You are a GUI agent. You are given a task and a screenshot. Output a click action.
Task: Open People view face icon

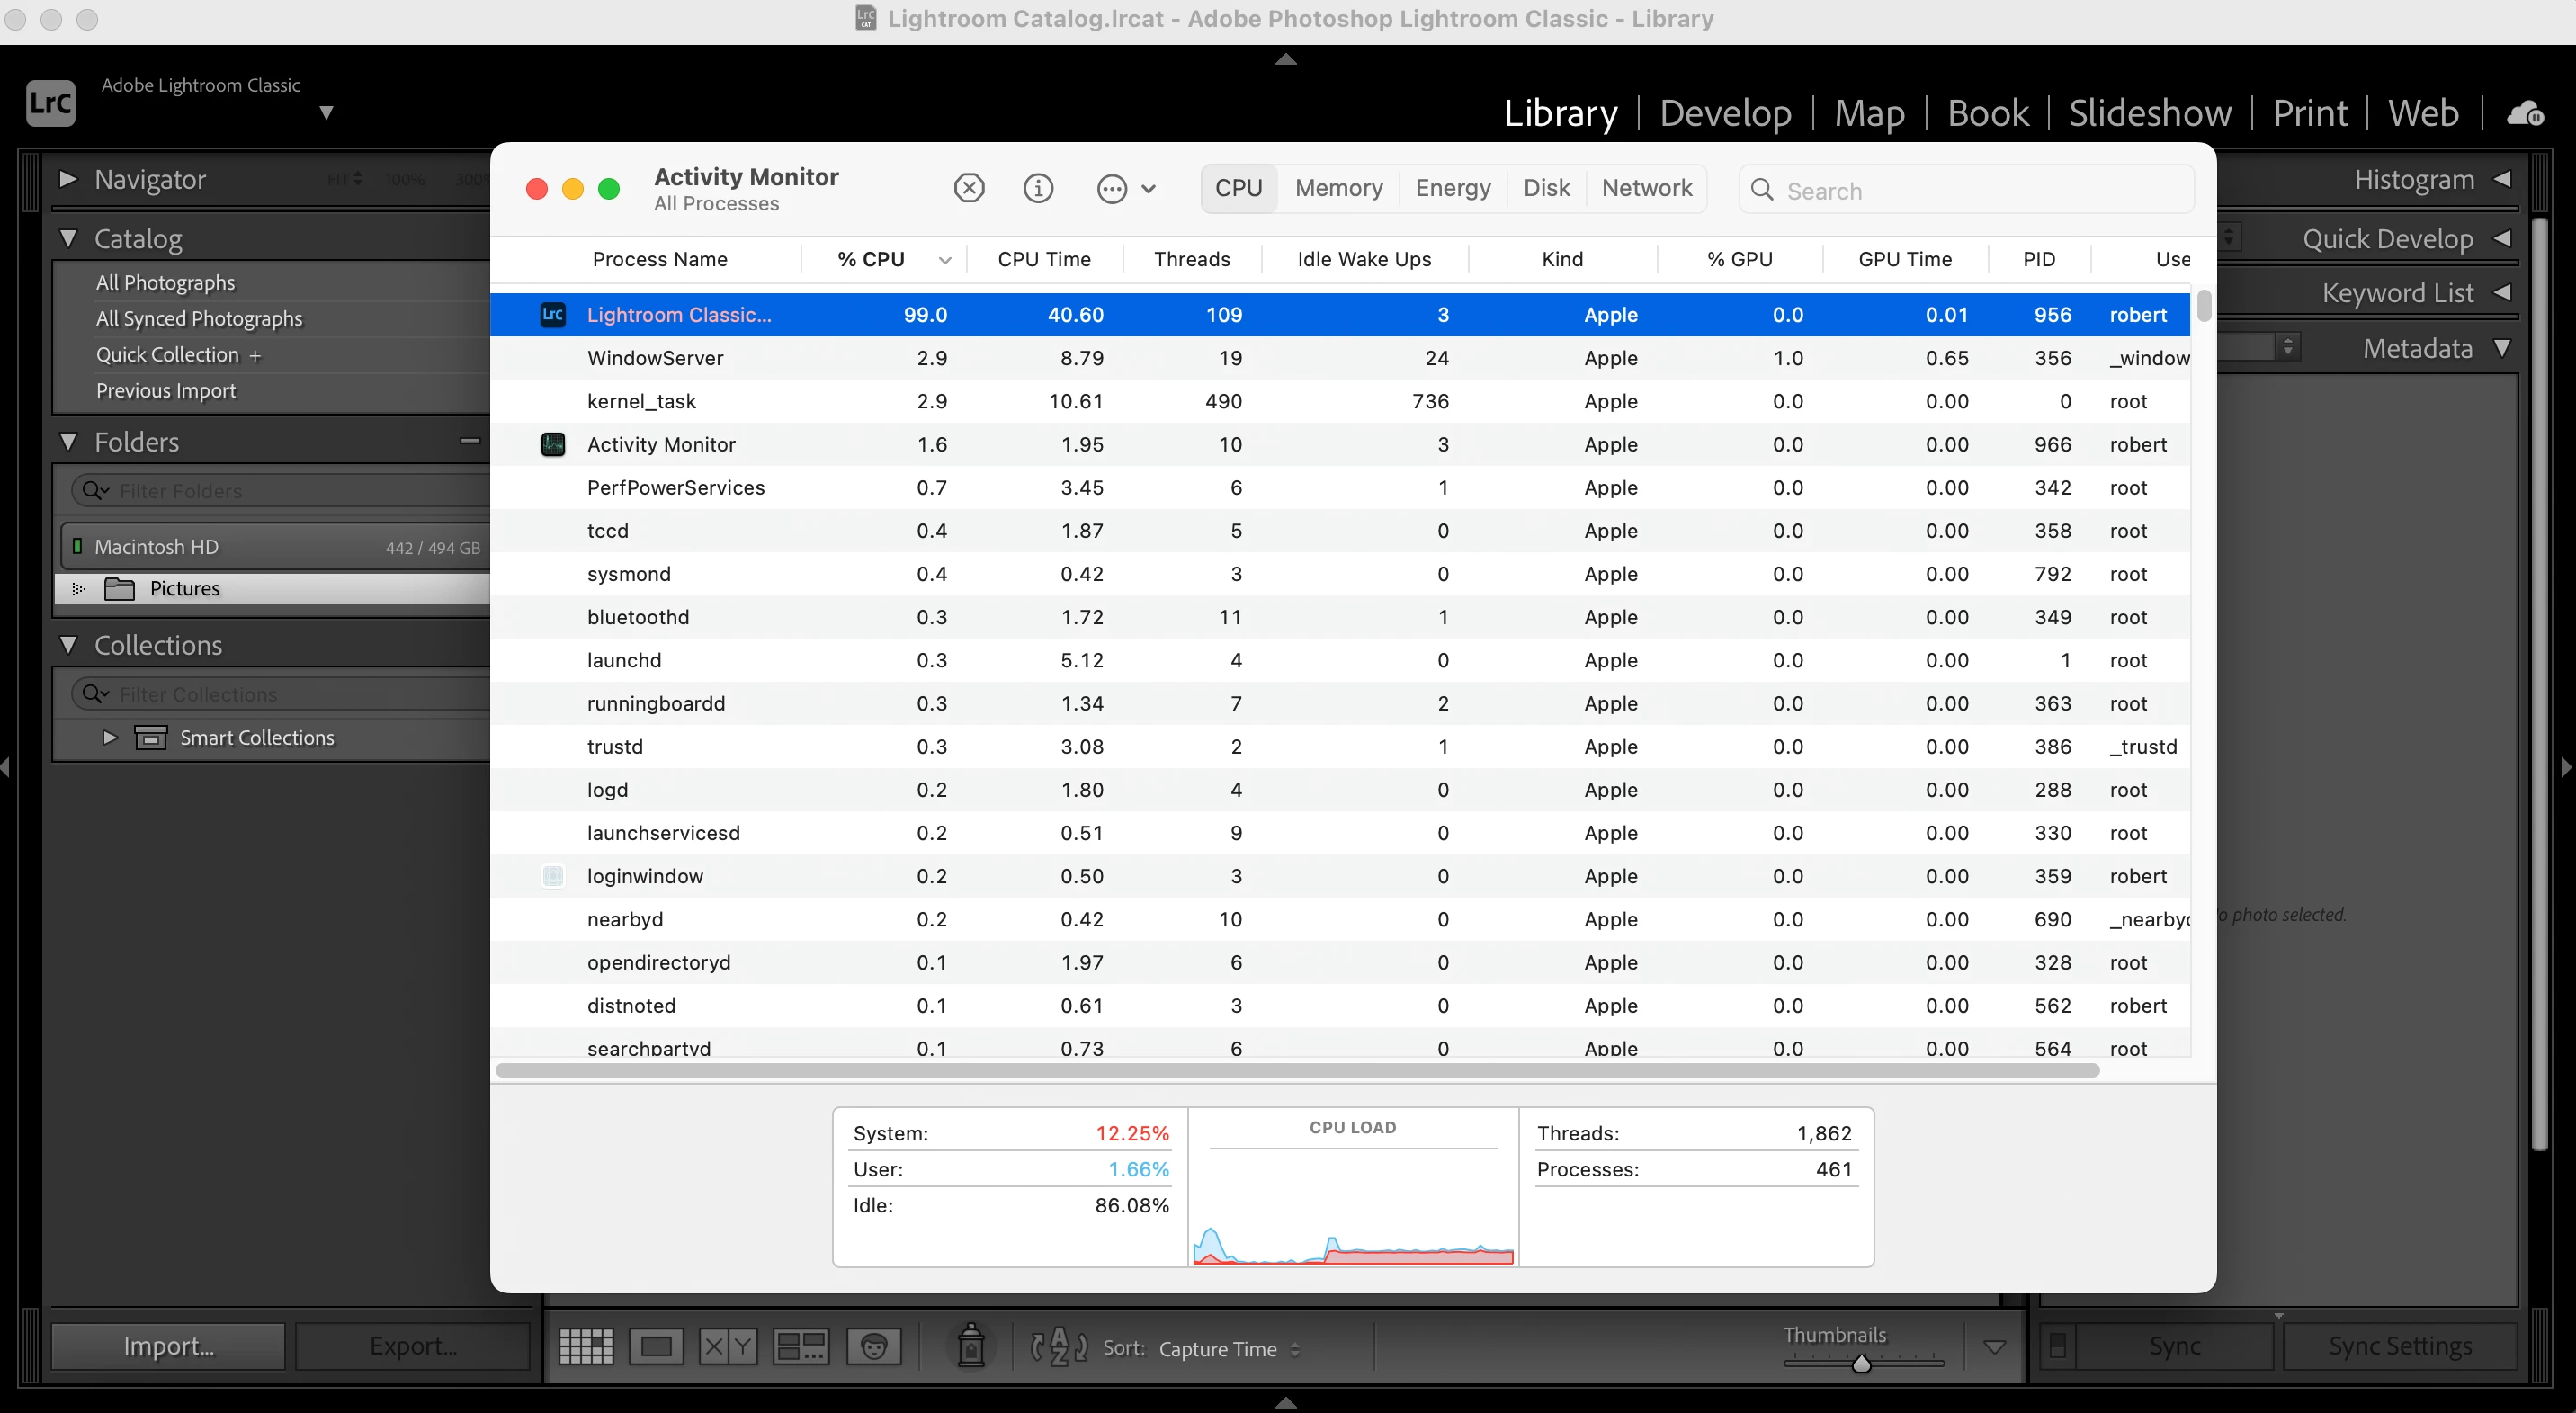click(873, 1347)
